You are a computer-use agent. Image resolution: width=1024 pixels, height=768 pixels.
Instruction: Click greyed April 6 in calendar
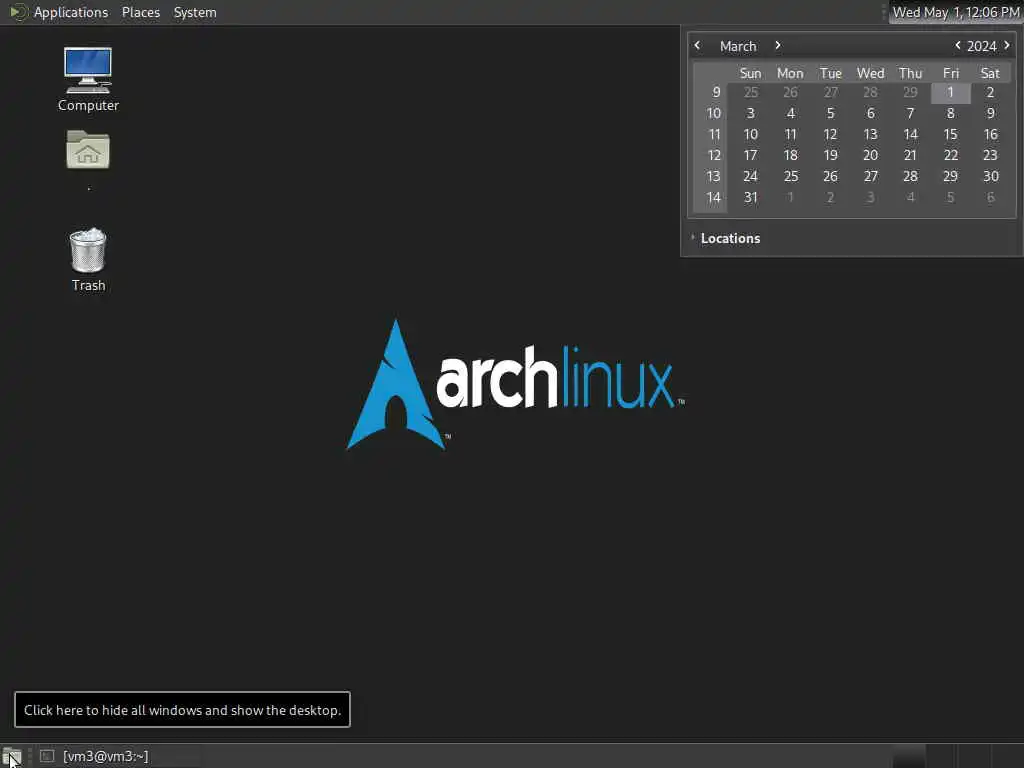click(990, 197)
